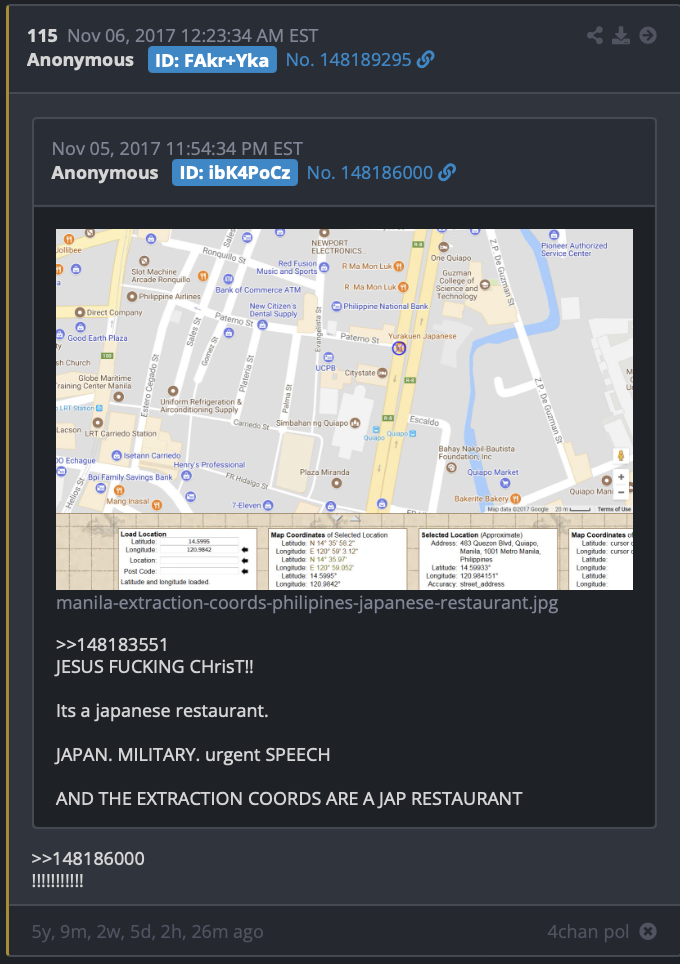
Task: Click the map zoom out minus button
Action: (x=621, y=492)
